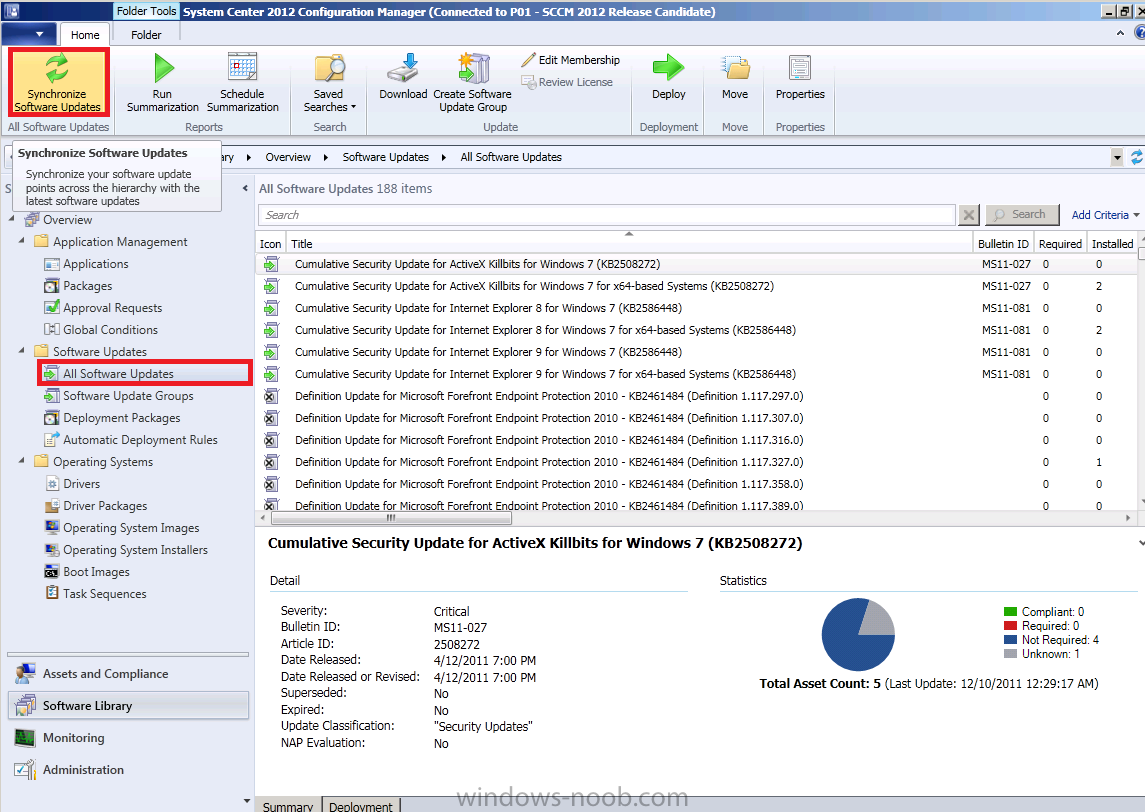This screenshot has width=1145, height=812.
Task: Select Packages in the tree
Action: click(87, 286)
